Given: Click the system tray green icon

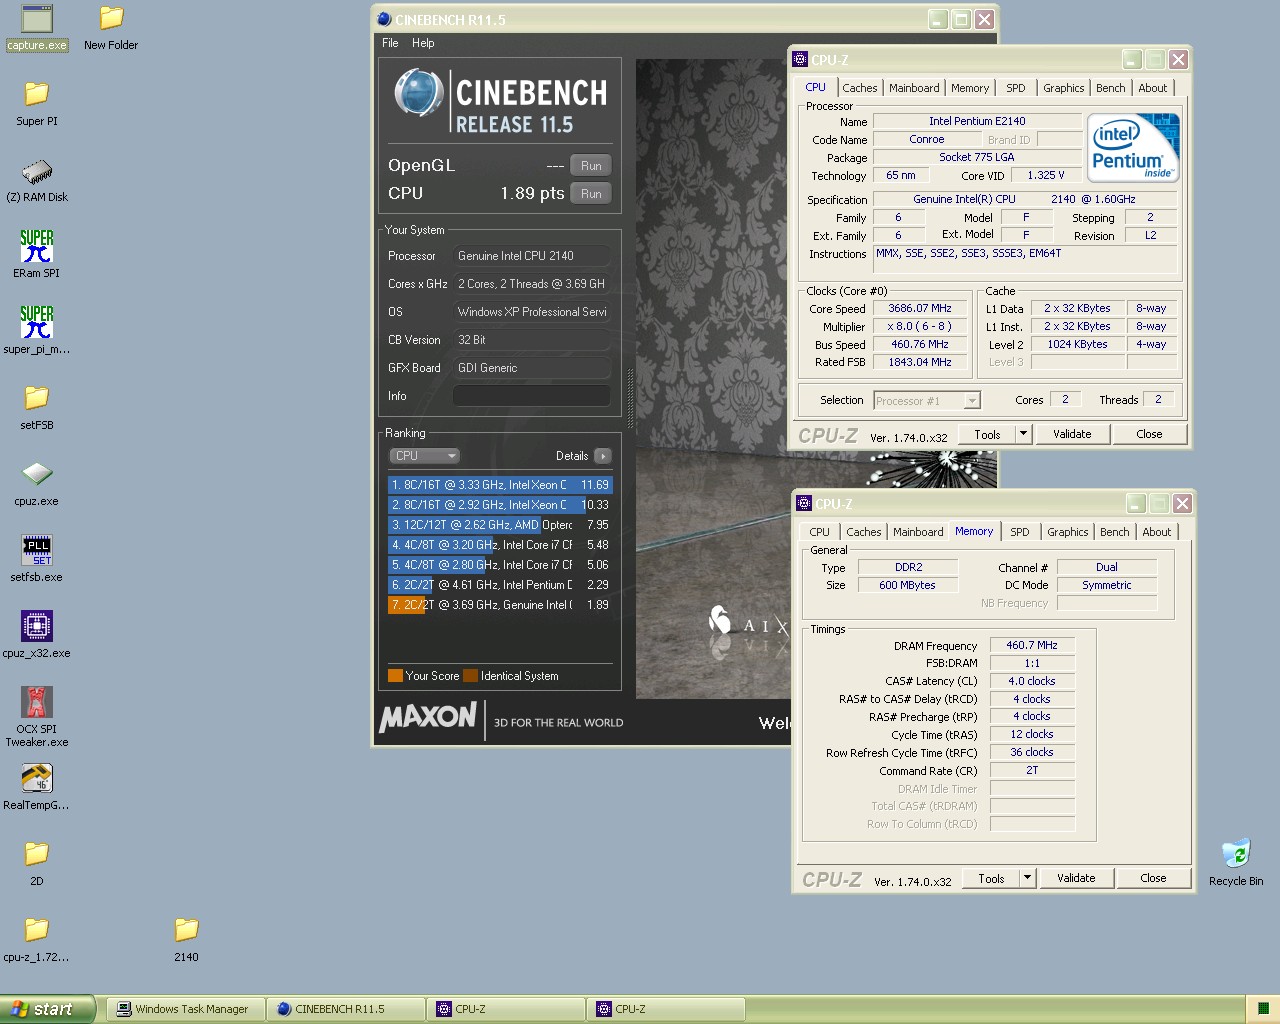Looking at the screenshot, I should tap(1262, 1009).
